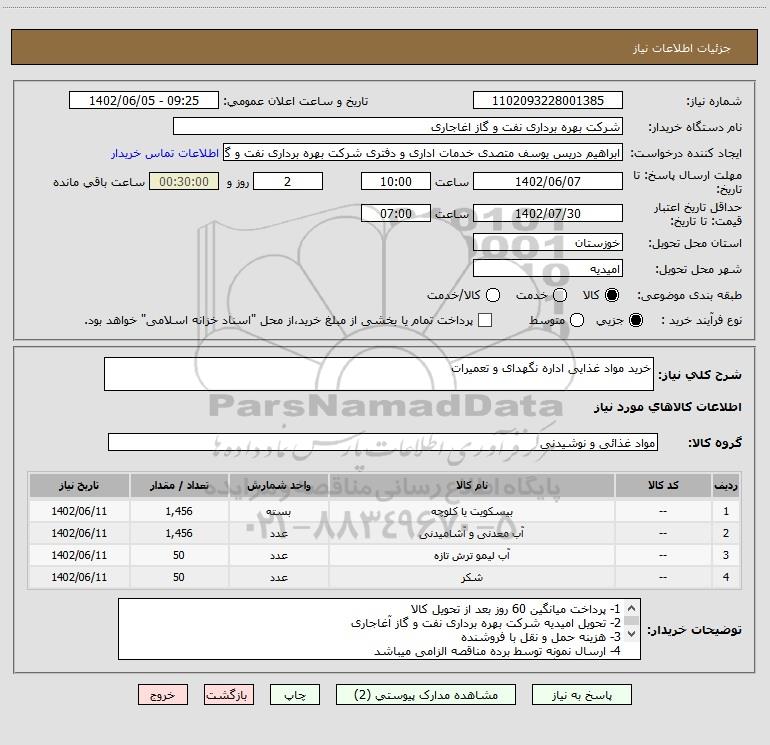770x745 pixels.
Task: Click the نام دستگاه خریدار field
Action: tap(398, 127)
